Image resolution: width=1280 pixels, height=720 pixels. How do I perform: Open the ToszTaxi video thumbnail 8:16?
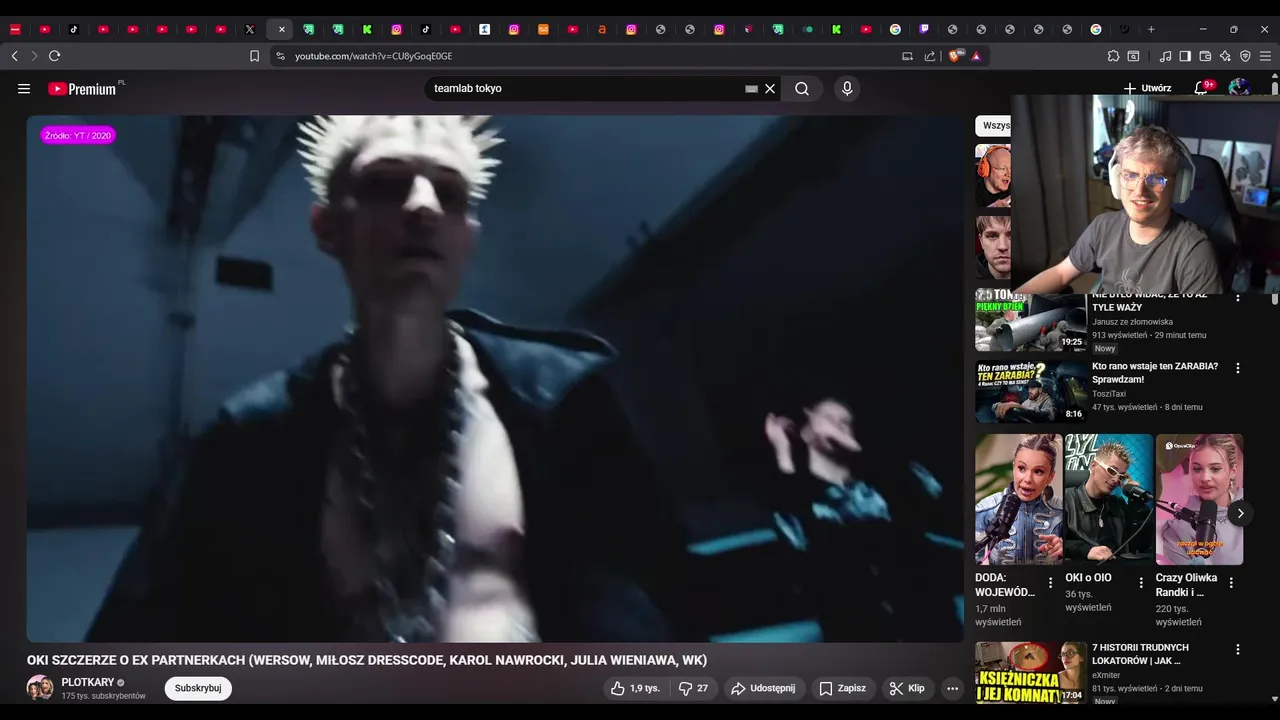click(x=1031, y=391)
